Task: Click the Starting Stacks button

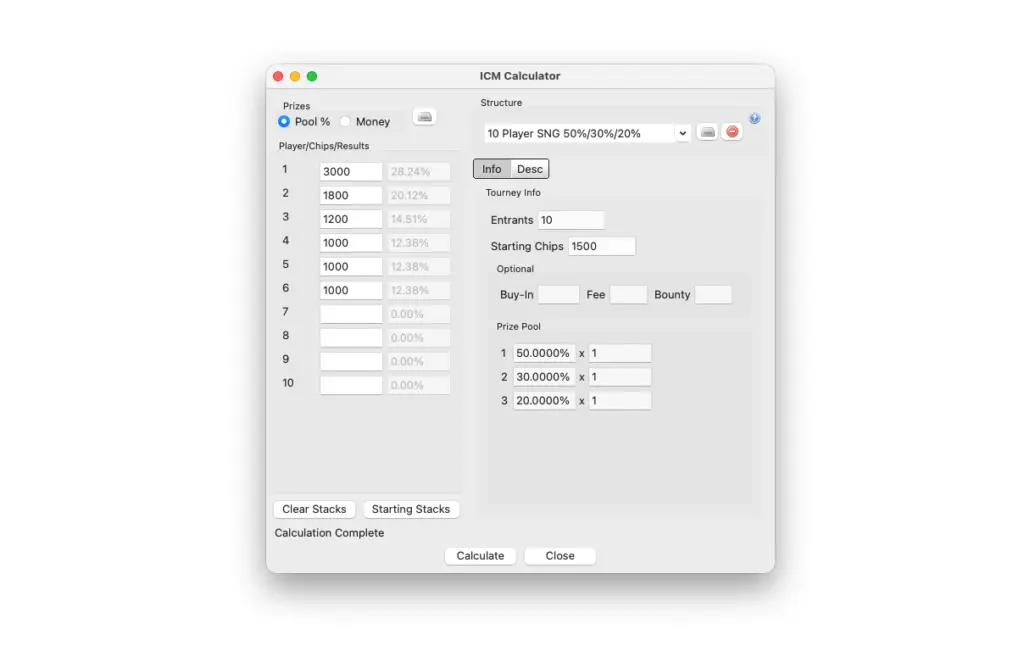Action: click(411, 509)
